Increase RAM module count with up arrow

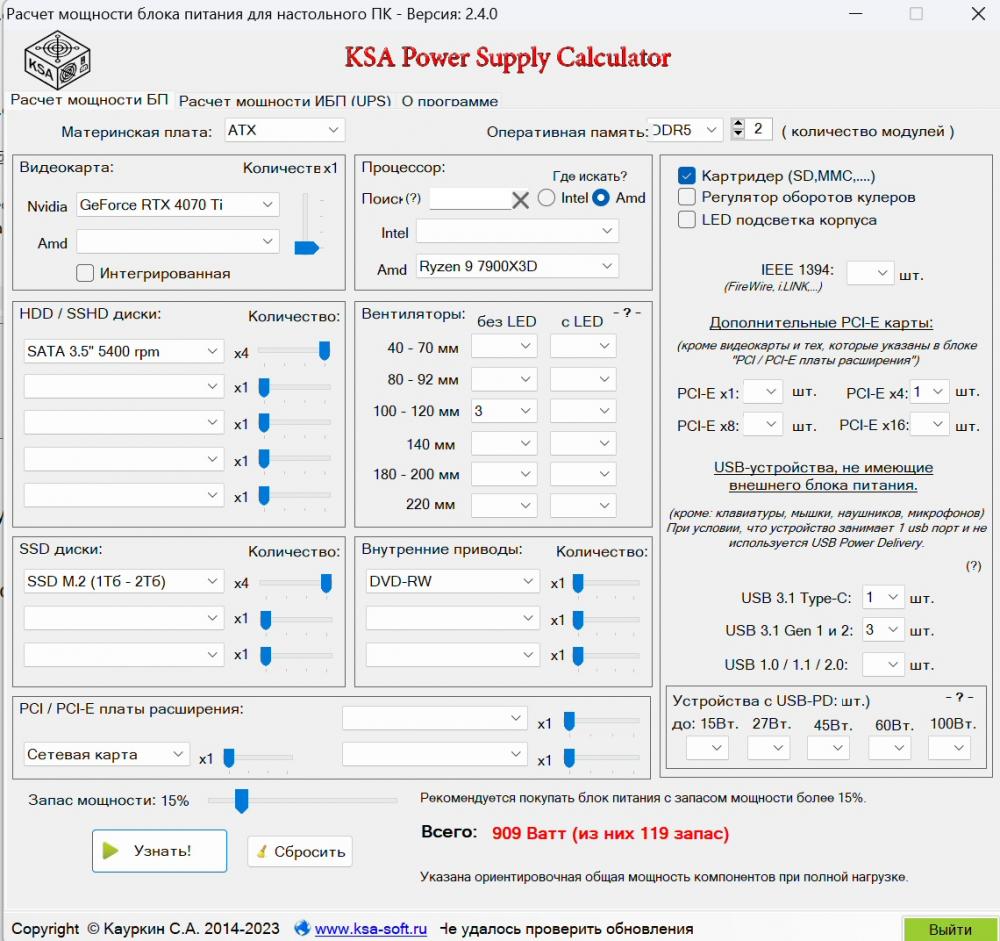[x=738, y=124]
